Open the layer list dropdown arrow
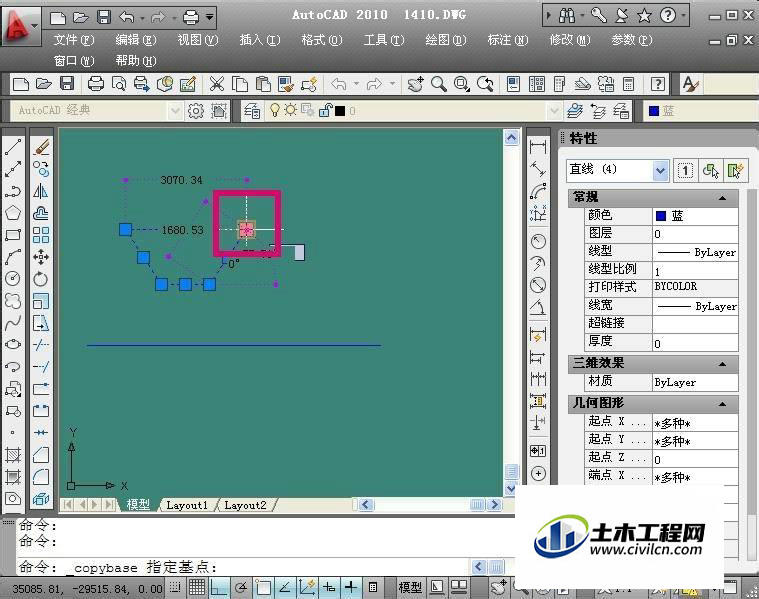This screenshot has width=759, height=599. (x=554, y=111)
